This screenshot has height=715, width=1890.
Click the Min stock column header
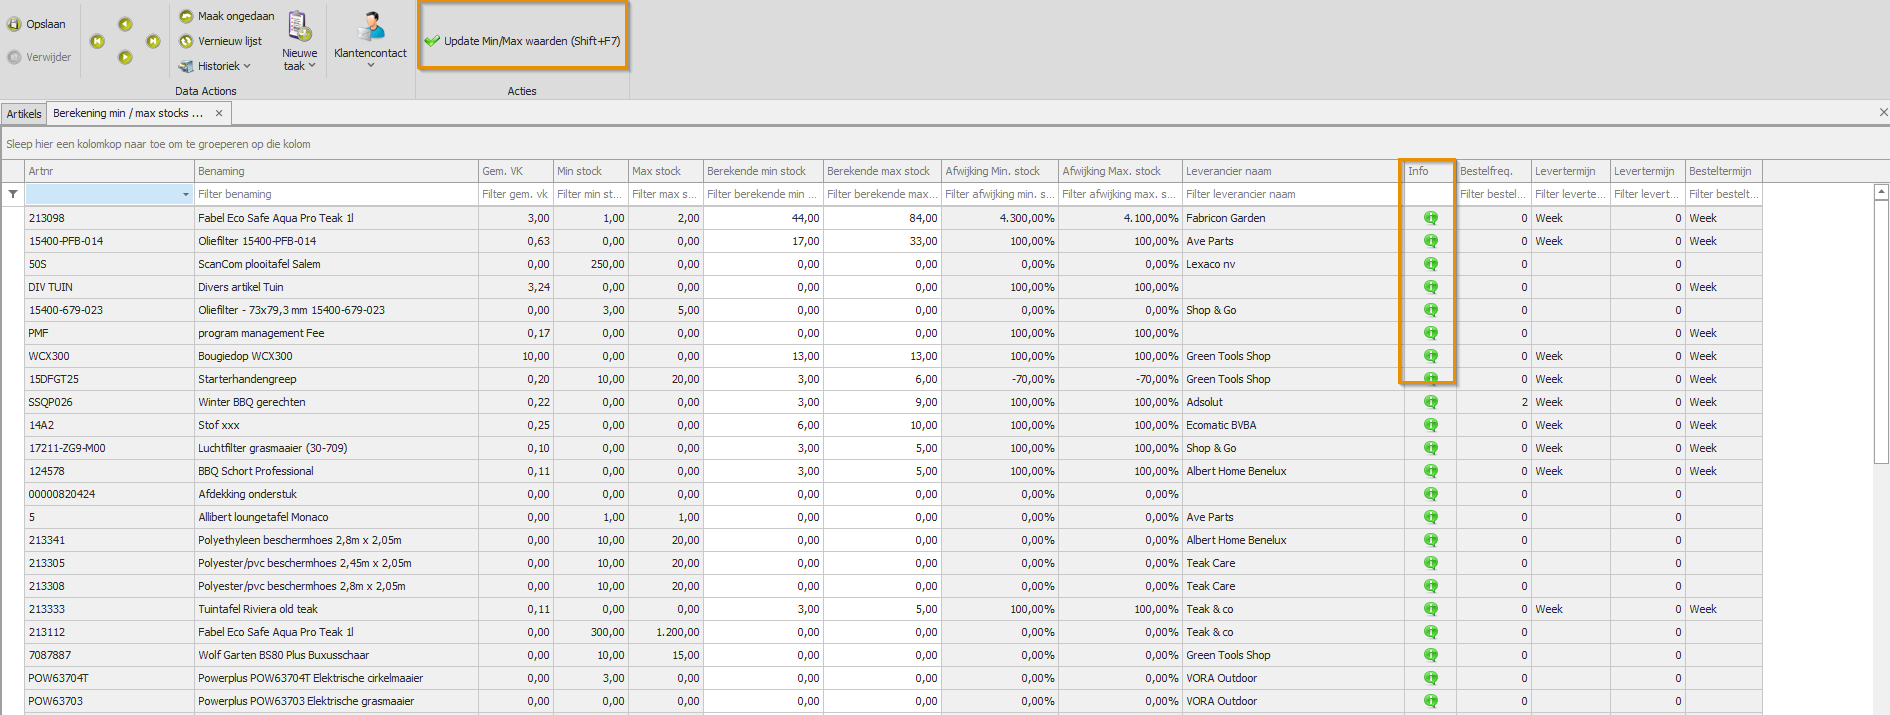(x=591, y=171)
